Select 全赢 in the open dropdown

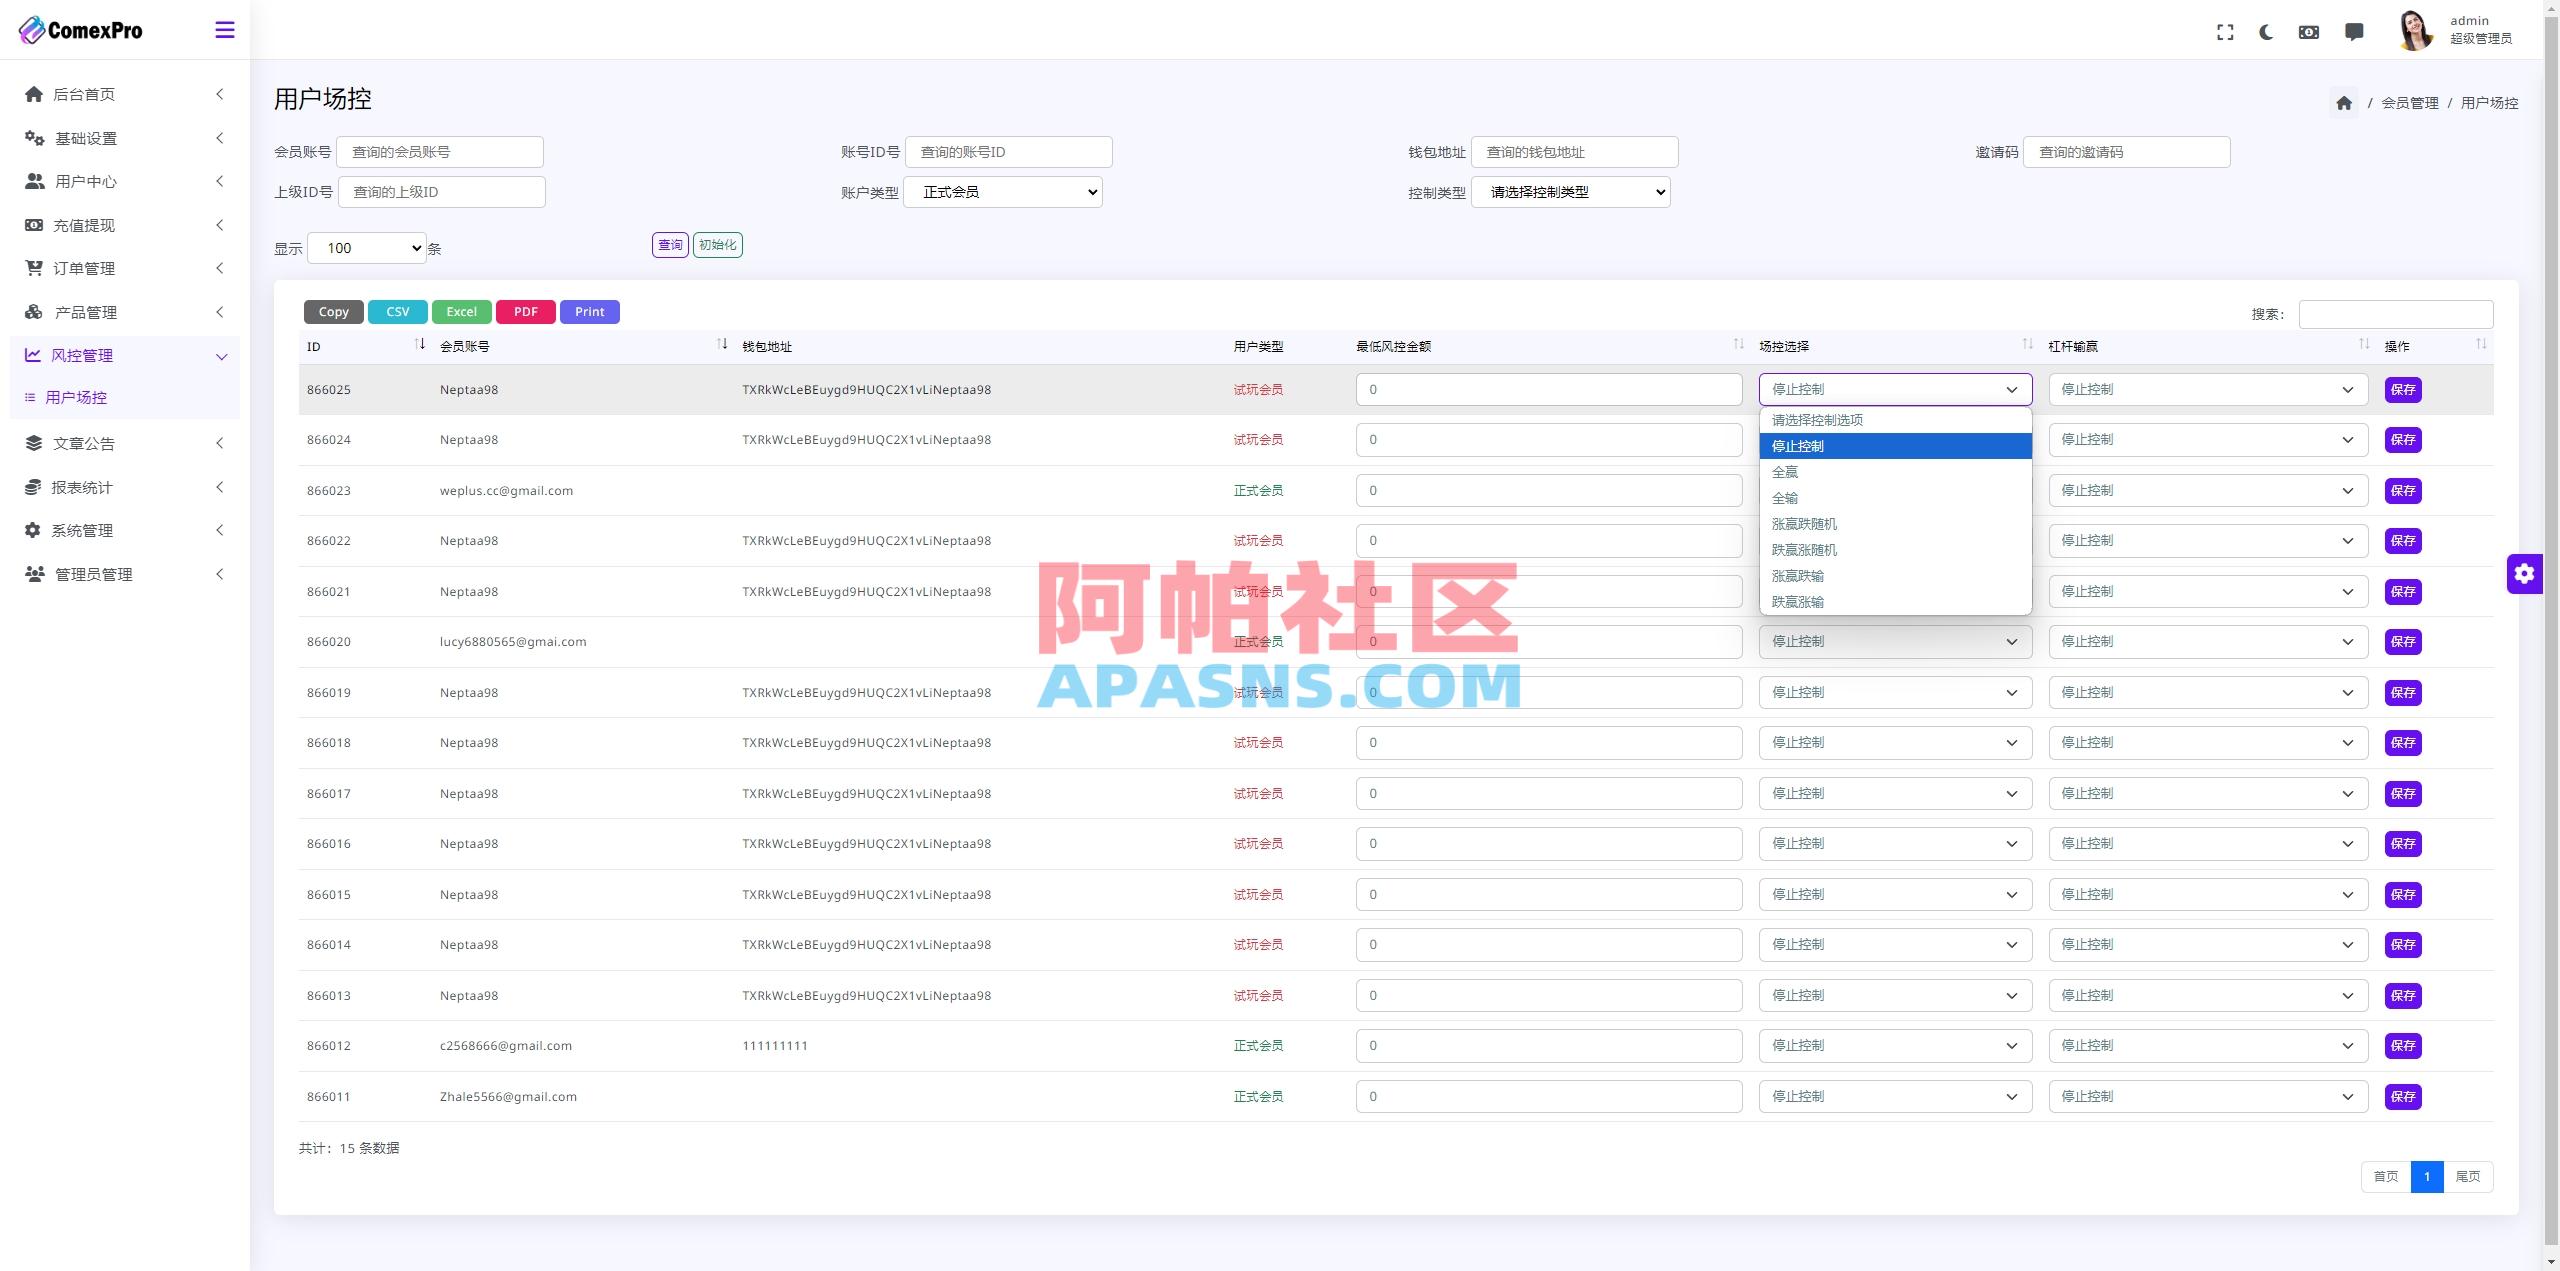tap(1895, 472)
